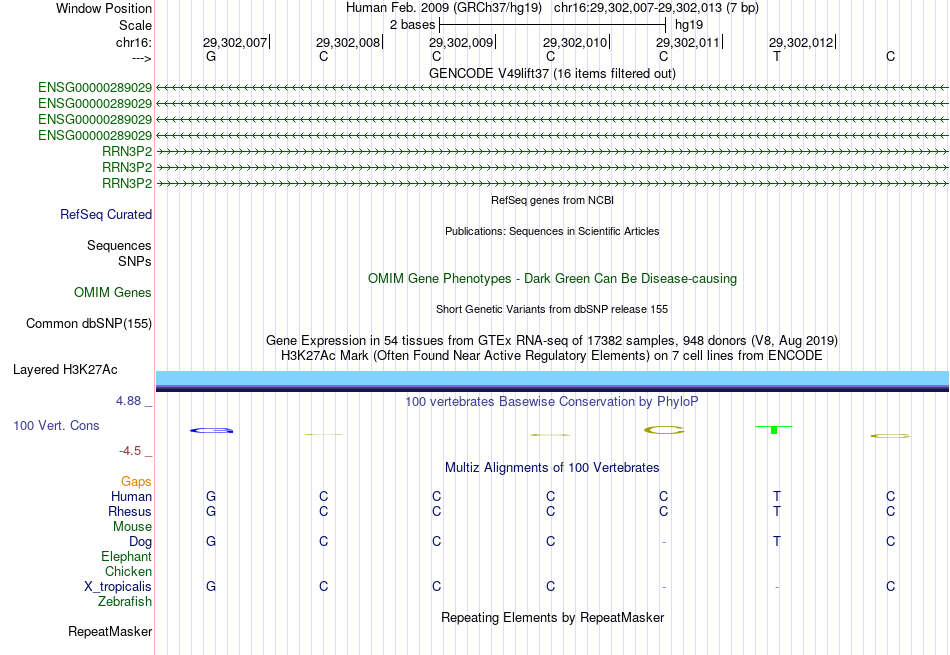Screen dimensions: 950x655
Task: Click the Common dbSNP(155) label
Action: click(88, 324)
